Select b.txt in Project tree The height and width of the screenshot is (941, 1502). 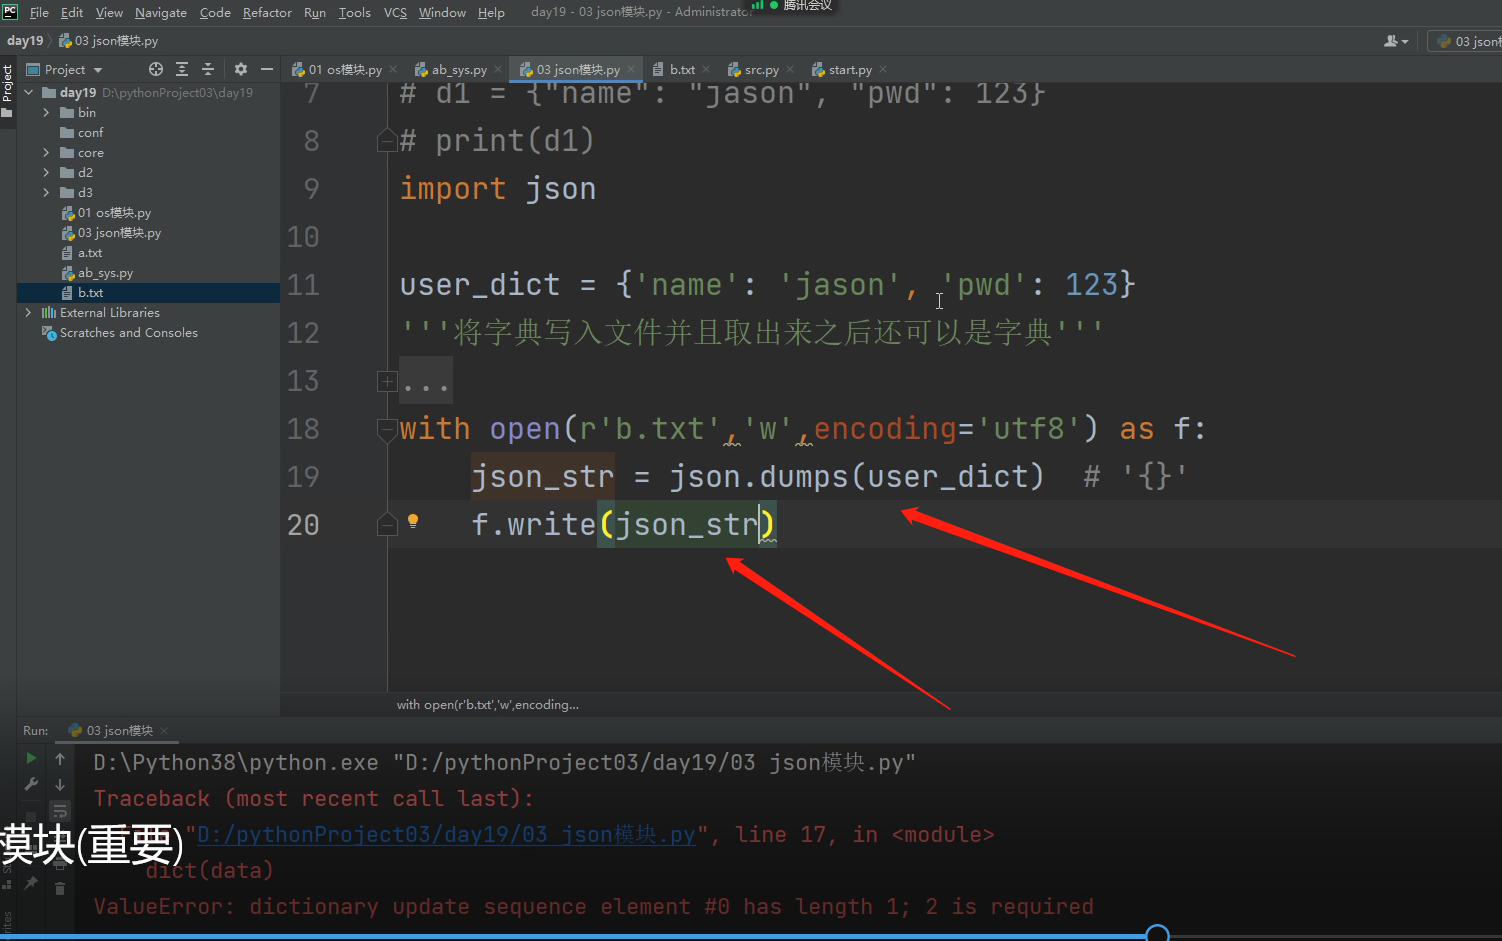148,293
